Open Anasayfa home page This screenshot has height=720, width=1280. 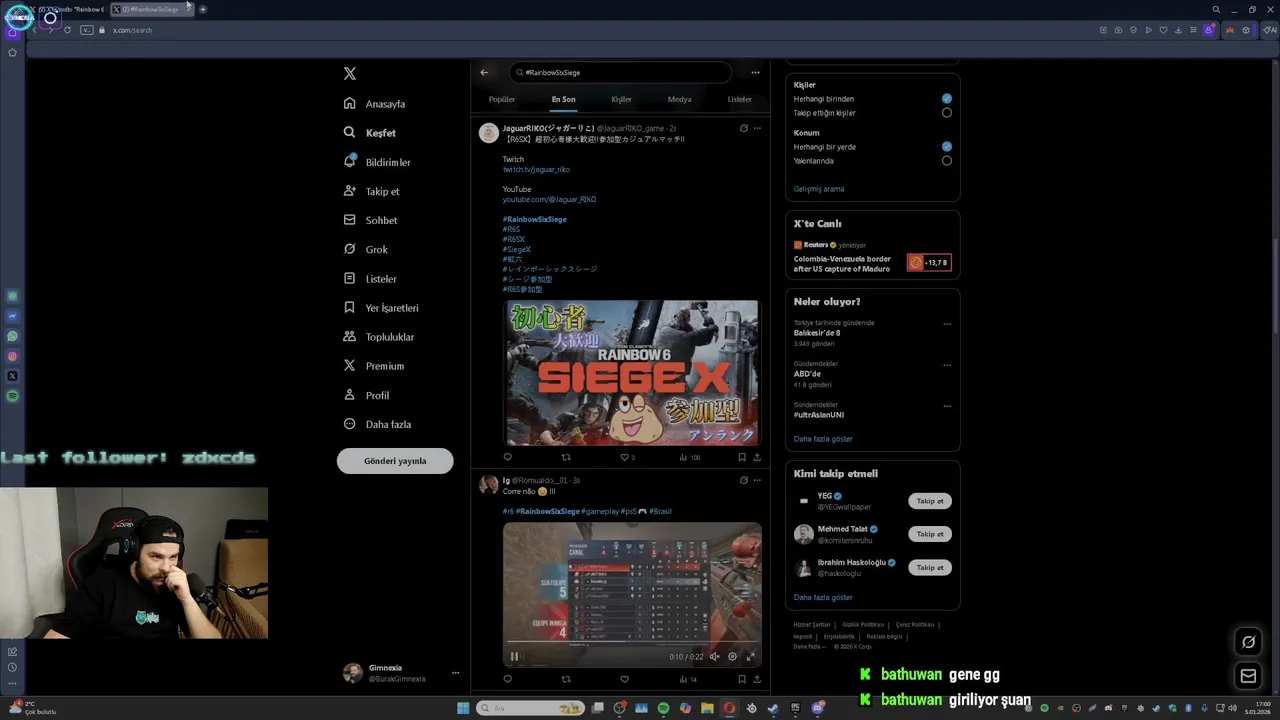(375, 104)
